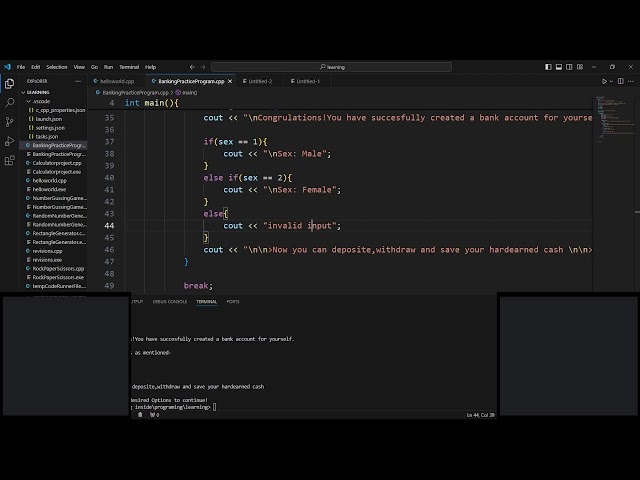This screenshot has height=480, width=640.
Task: Click the ports forwarded status bar item
Action: pyautogui.click(x=154, y=415)
